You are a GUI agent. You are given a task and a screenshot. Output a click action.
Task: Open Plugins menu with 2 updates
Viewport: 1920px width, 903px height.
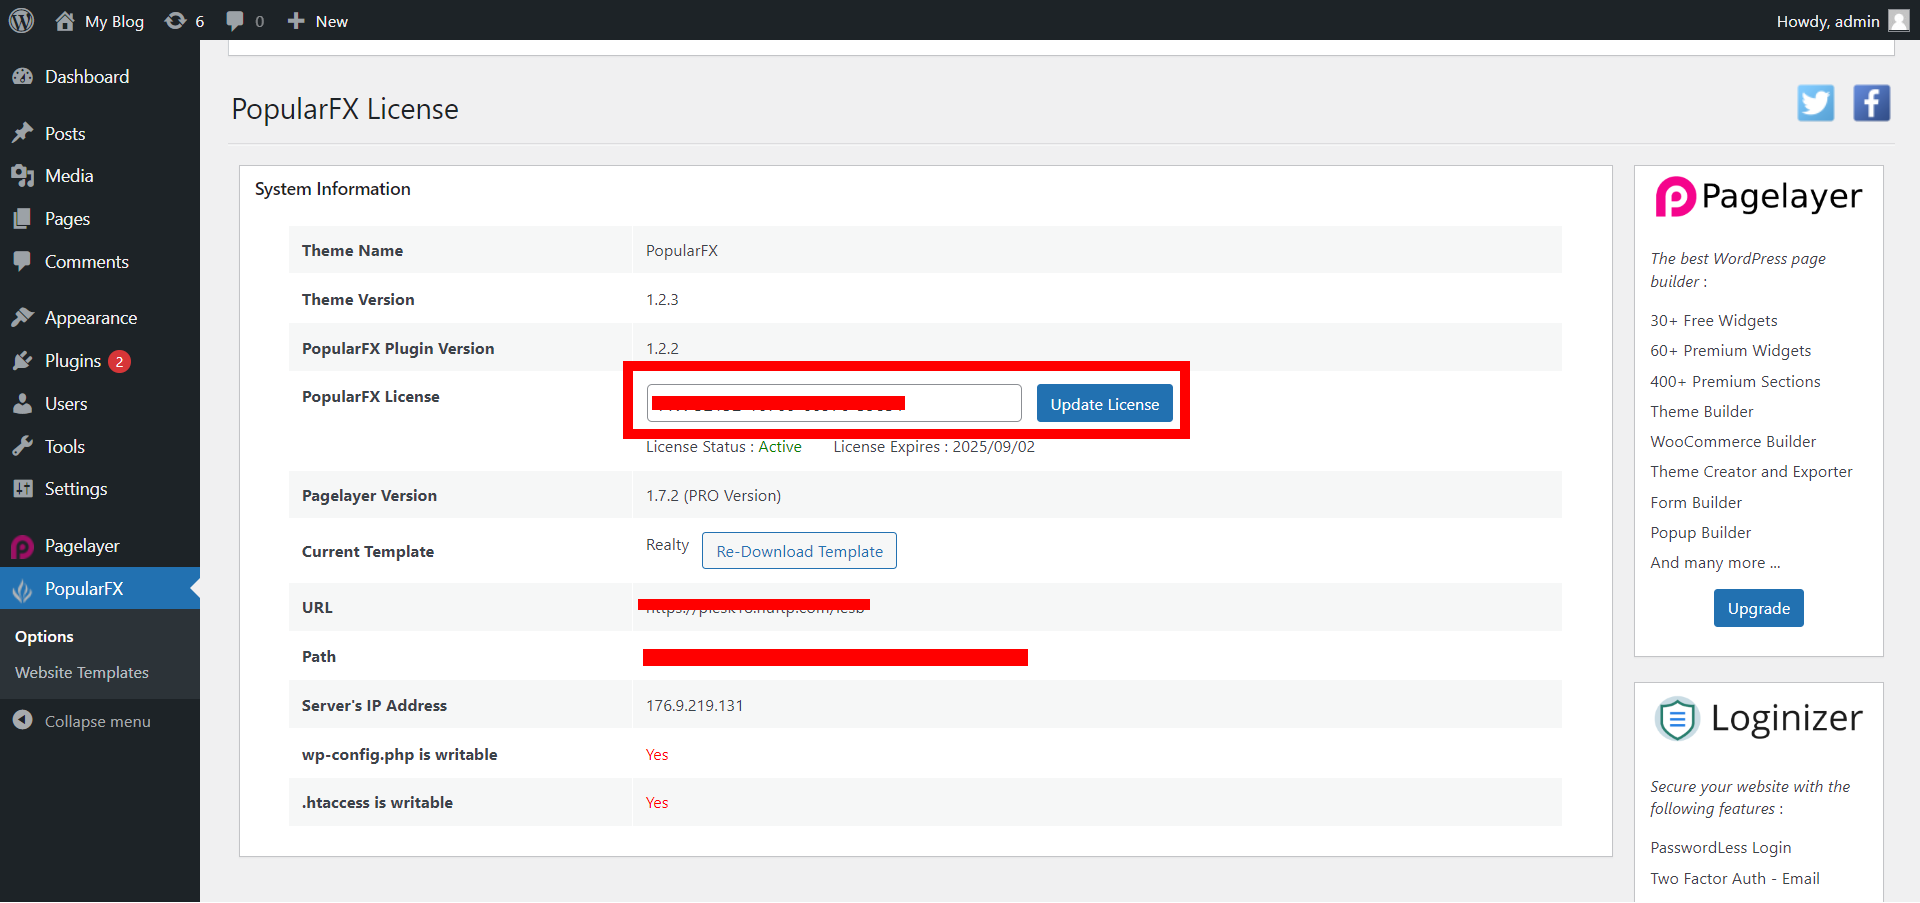click(73, 361)
